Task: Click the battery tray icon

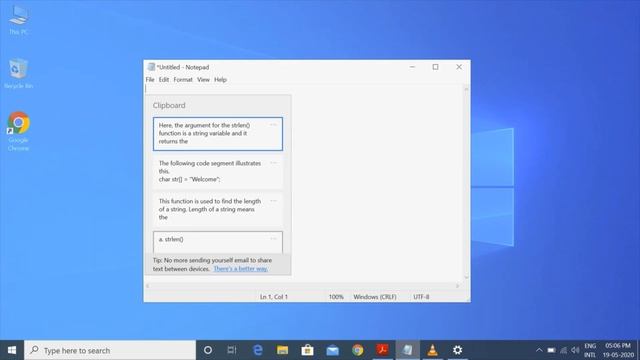Action: pos(551,350)
